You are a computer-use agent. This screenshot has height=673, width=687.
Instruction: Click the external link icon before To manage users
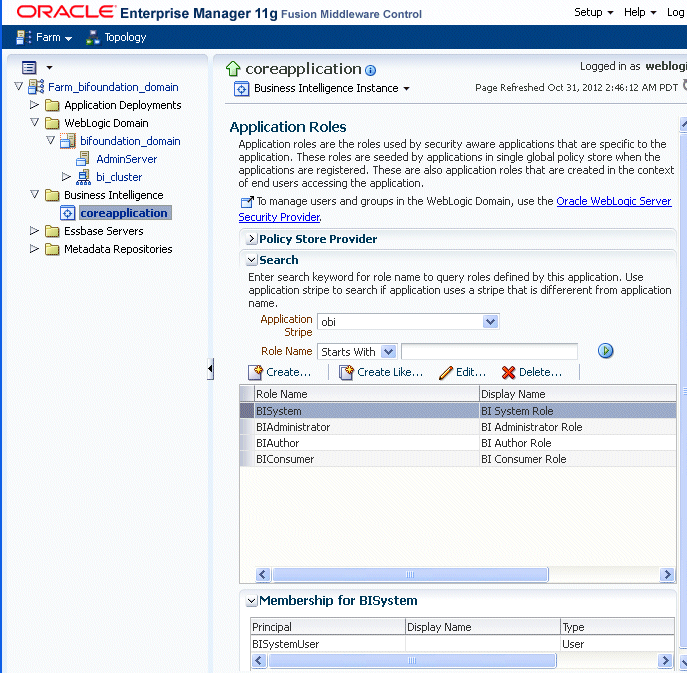click(x=247, y=202)
